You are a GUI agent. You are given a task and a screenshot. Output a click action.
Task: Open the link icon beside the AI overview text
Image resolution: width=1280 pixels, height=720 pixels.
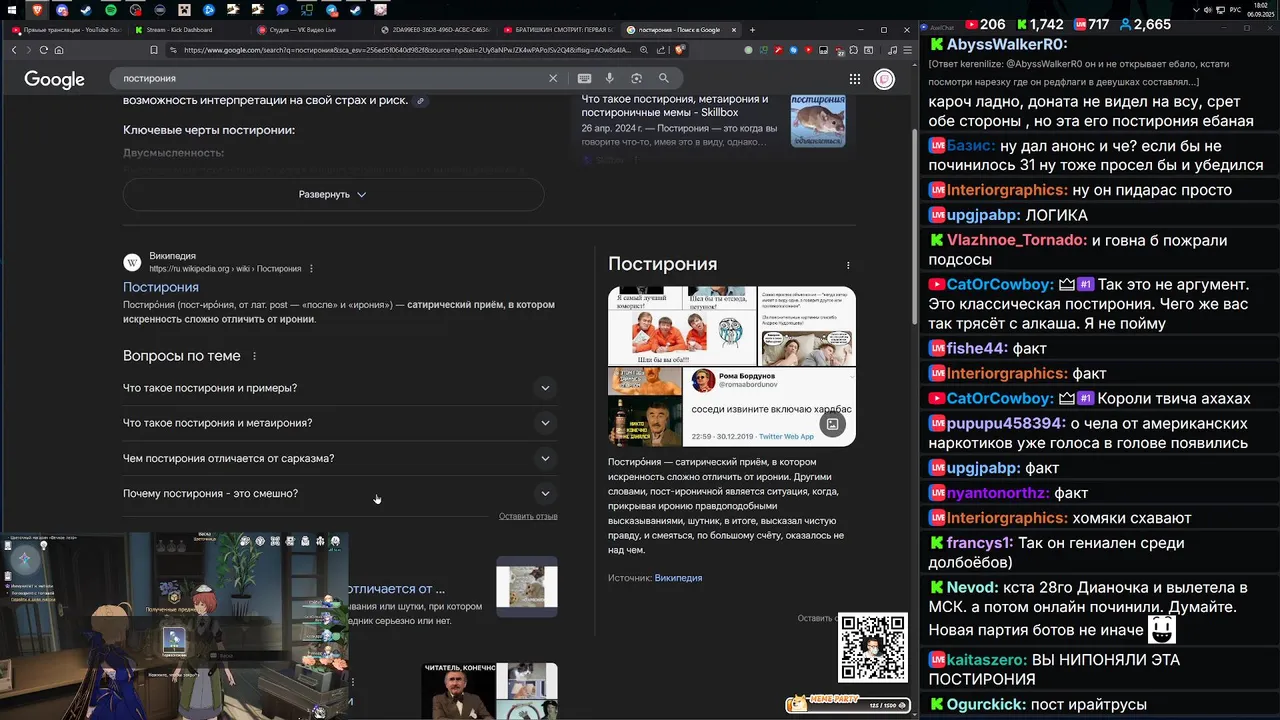point(421,101)
